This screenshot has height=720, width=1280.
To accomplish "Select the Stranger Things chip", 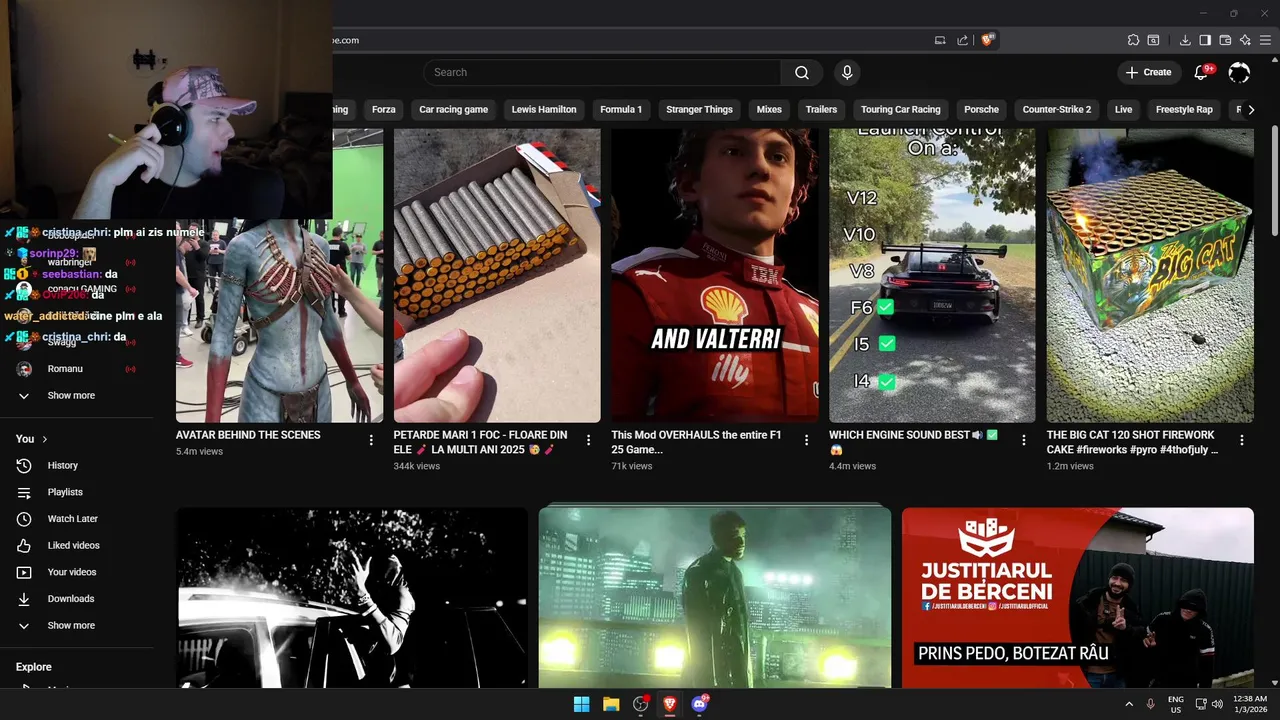I will pos(699,109).
